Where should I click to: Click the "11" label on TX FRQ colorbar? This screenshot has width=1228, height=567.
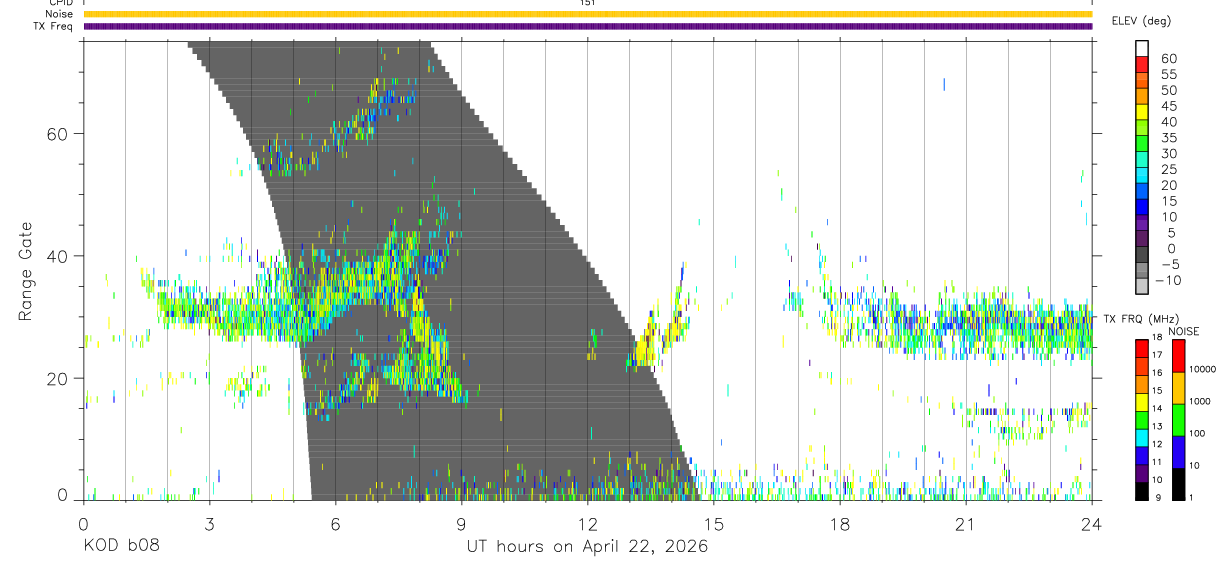pyautogui.click(x=1157, y=462)
